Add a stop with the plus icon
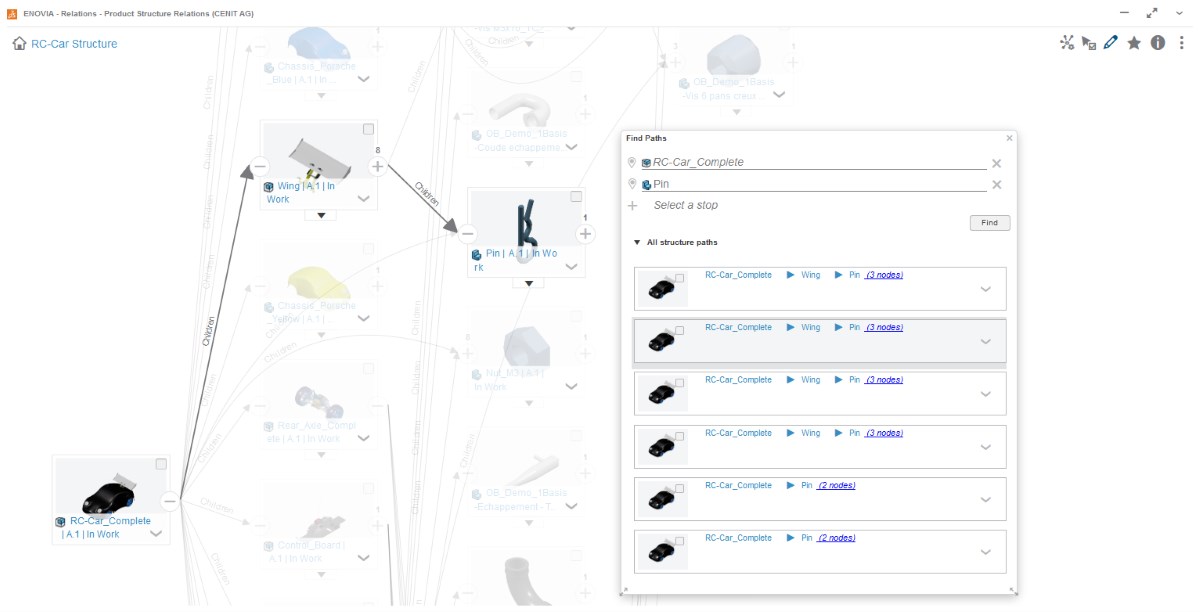Viewport: 1200px width, 612px height. point(632,205)
